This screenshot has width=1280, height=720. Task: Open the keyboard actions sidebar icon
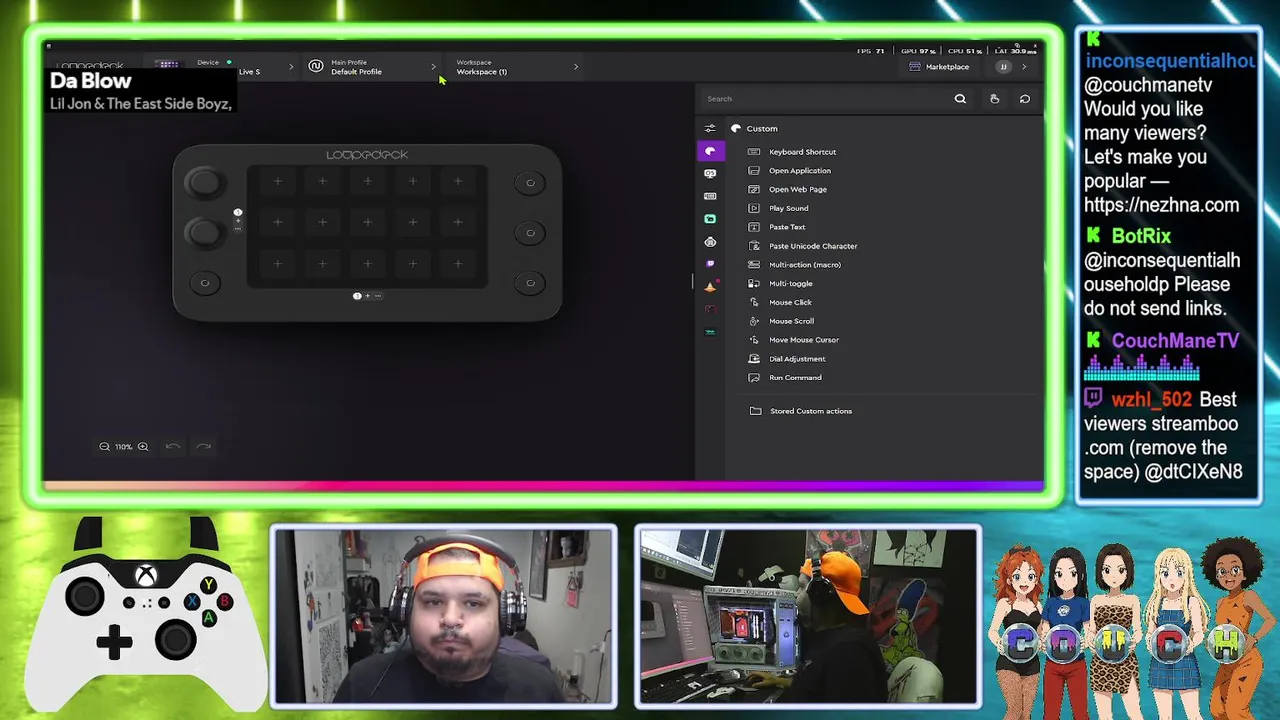click(x=710, y=196)
